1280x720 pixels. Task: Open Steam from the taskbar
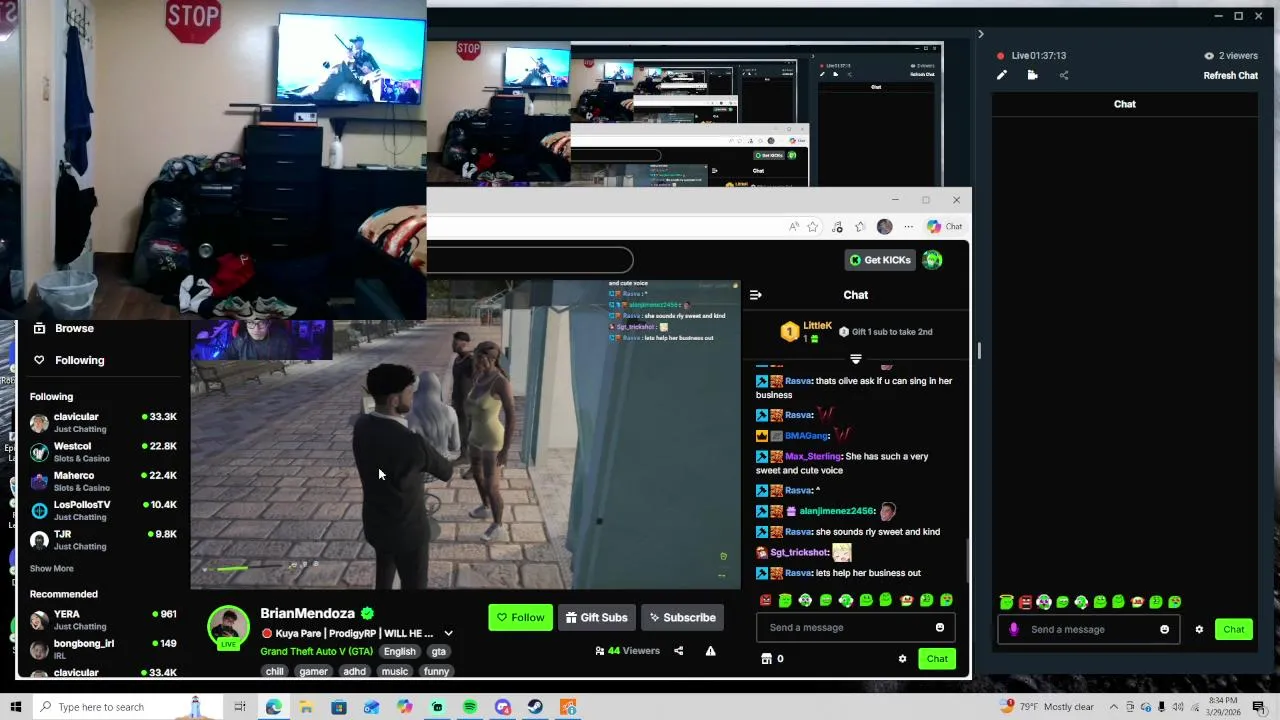(x=535, y=707)
